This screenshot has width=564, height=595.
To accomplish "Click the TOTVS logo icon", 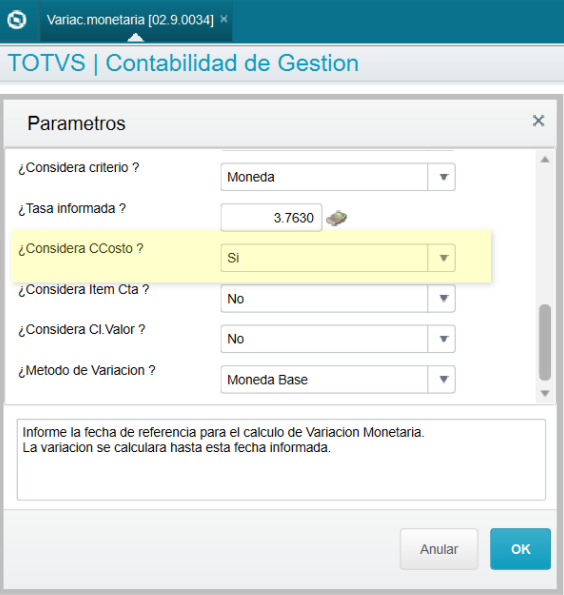I will [x=17, y=20].
